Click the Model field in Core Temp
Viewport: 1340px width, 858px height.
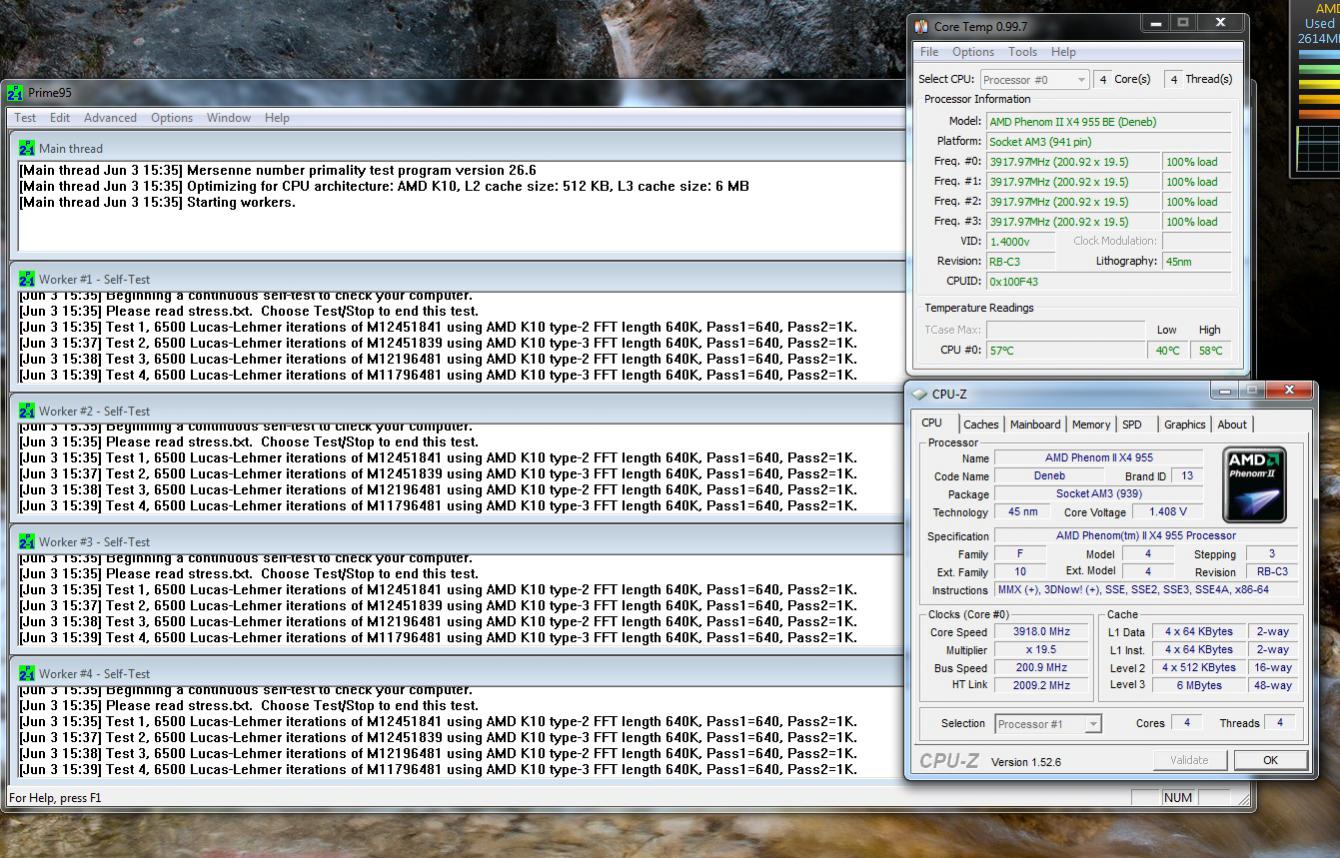[x=1109, y=122]
